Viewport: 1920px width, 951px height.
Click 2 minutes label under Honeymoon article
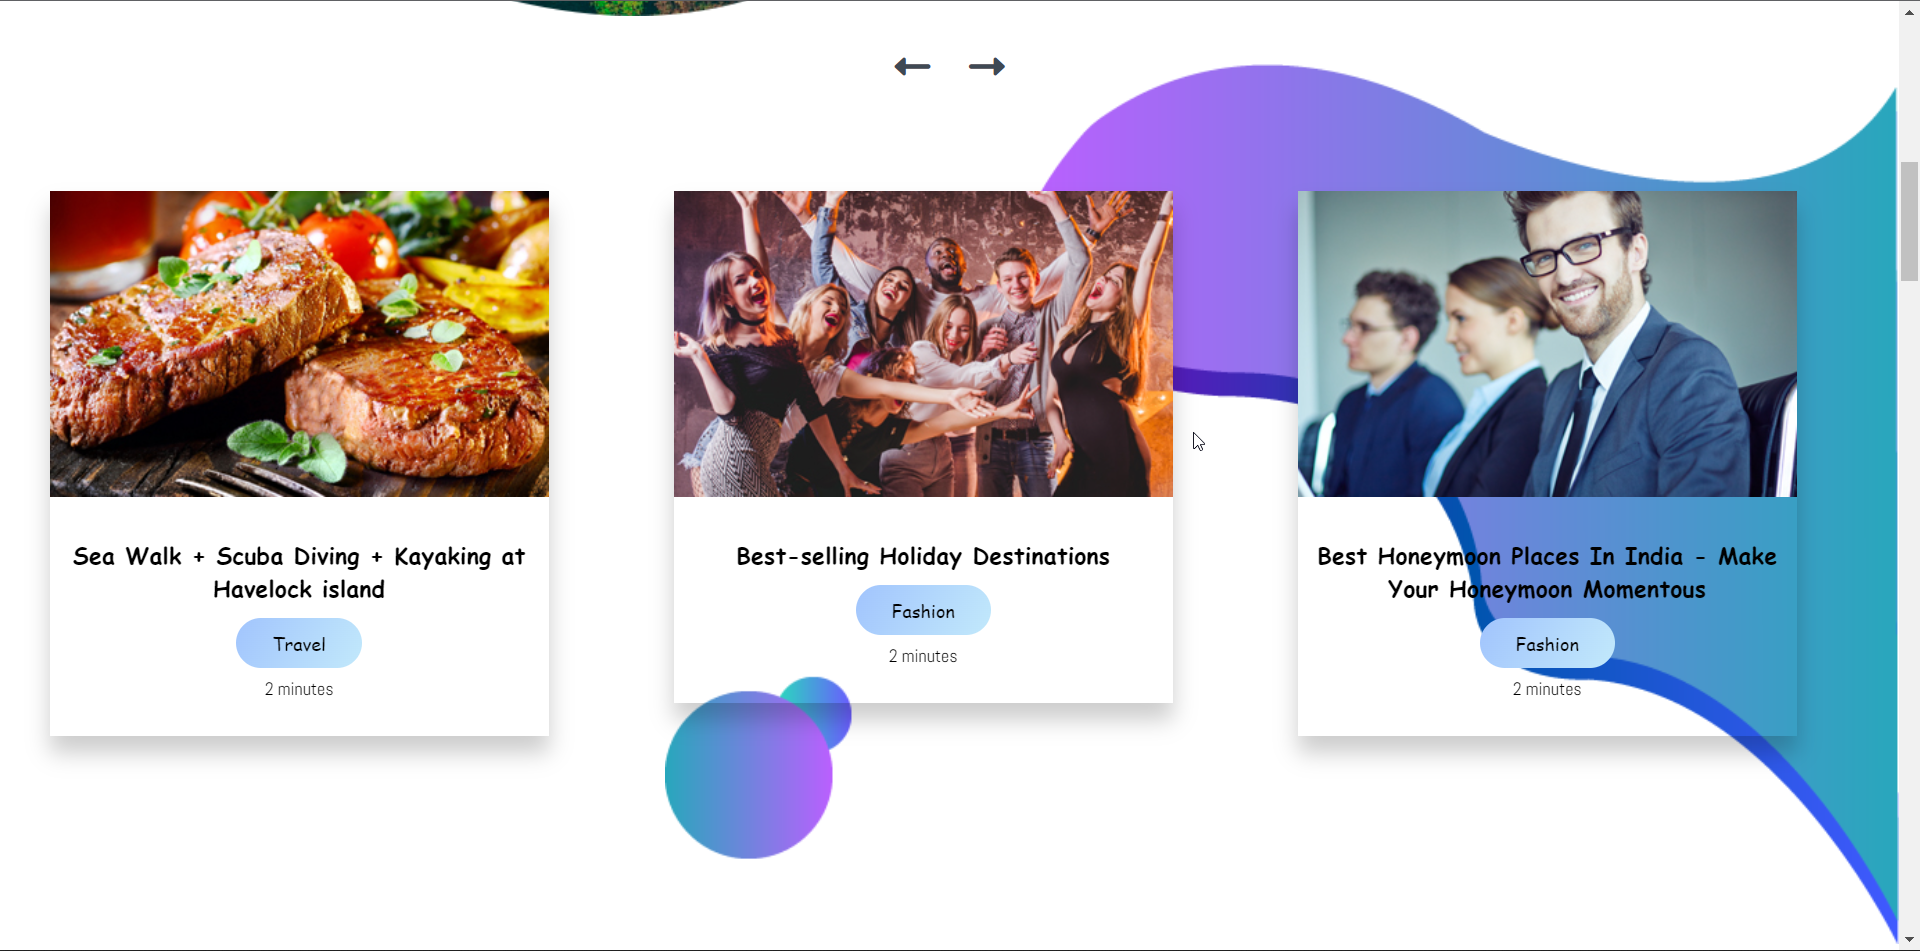click(1547, 689)
